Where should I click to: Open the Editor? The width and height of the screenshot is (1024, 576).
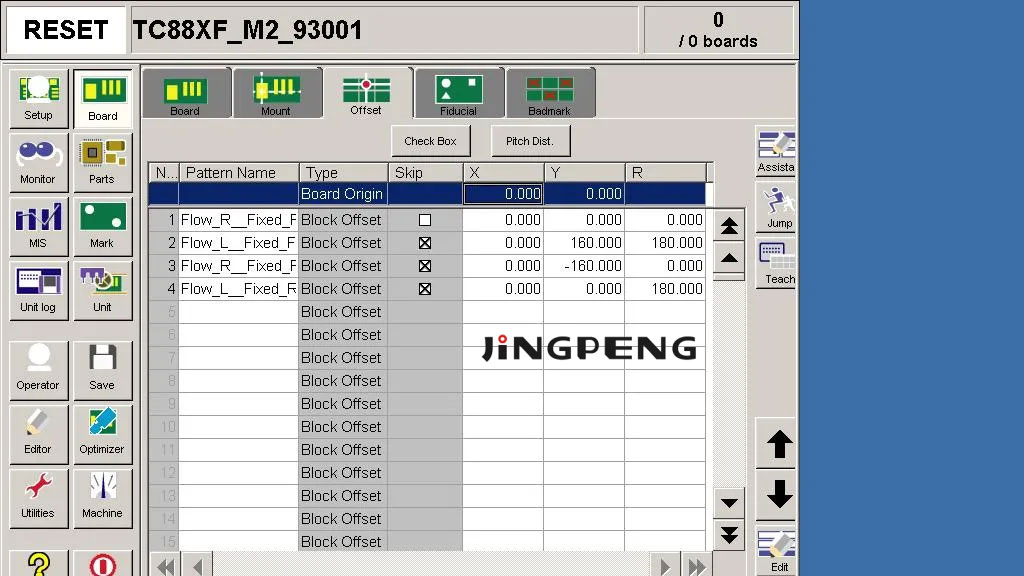click(x=39, y=434)
